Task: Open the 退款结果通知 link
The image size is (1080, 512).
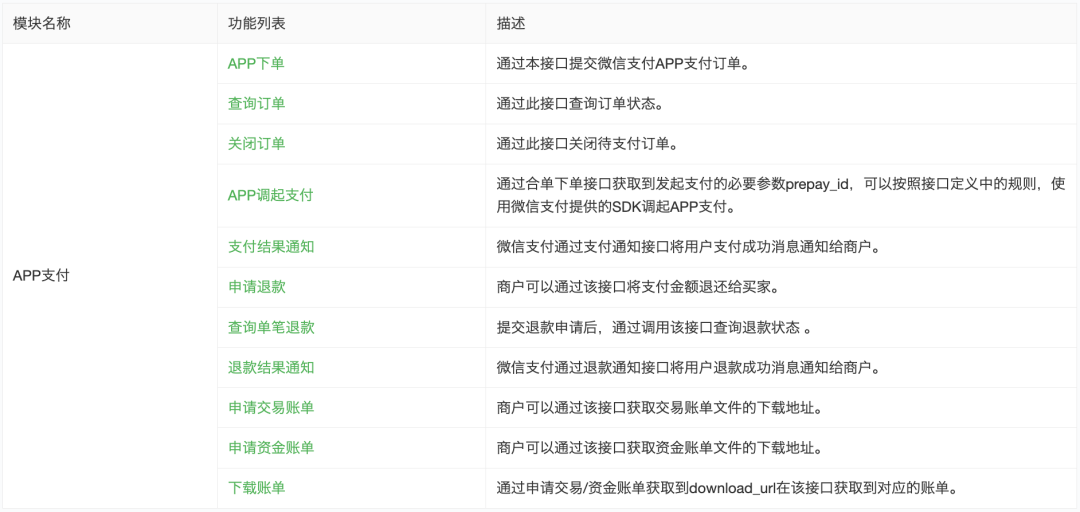Action: 271,367
